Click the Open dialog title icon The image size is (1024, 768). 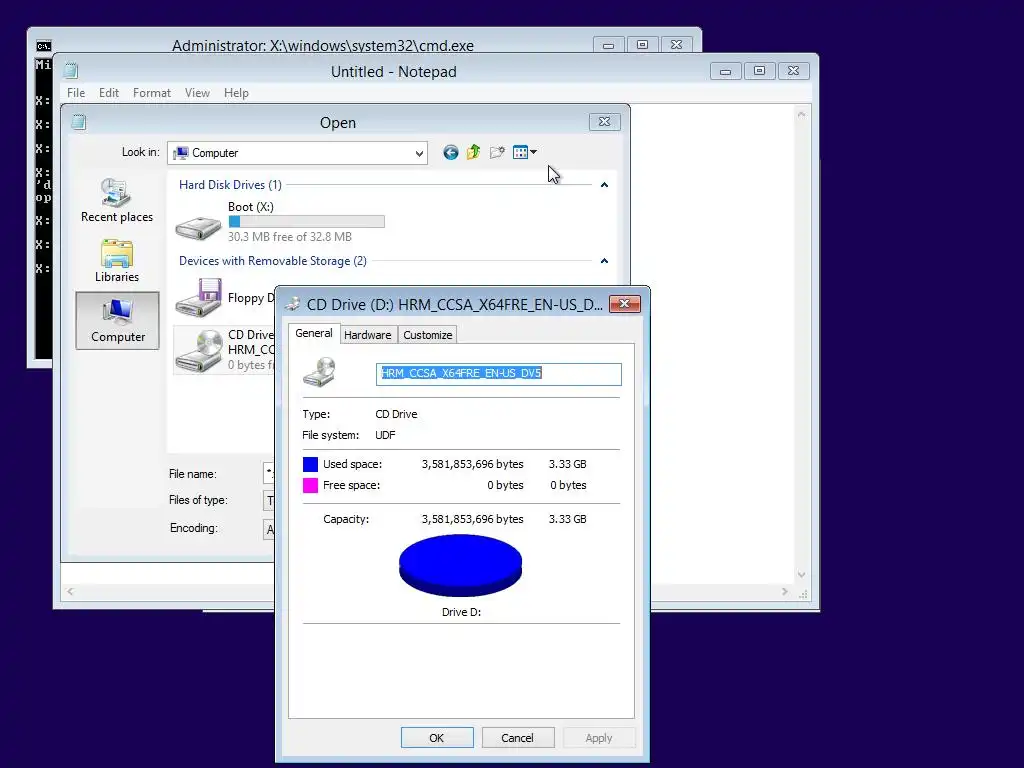coord(79,121)
